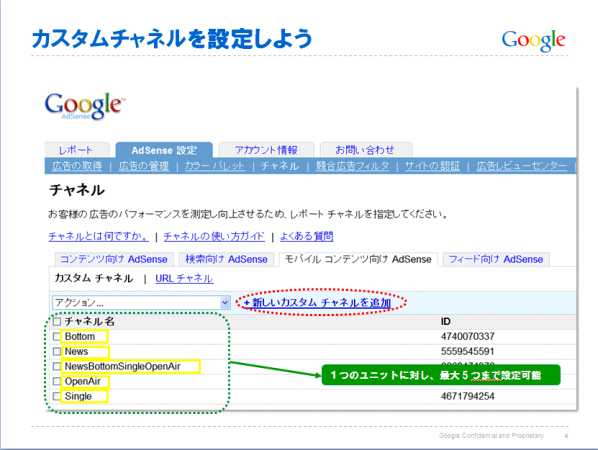598x450 pixels.
Task: Click ID value 4740070337
Action: [468, 336]
